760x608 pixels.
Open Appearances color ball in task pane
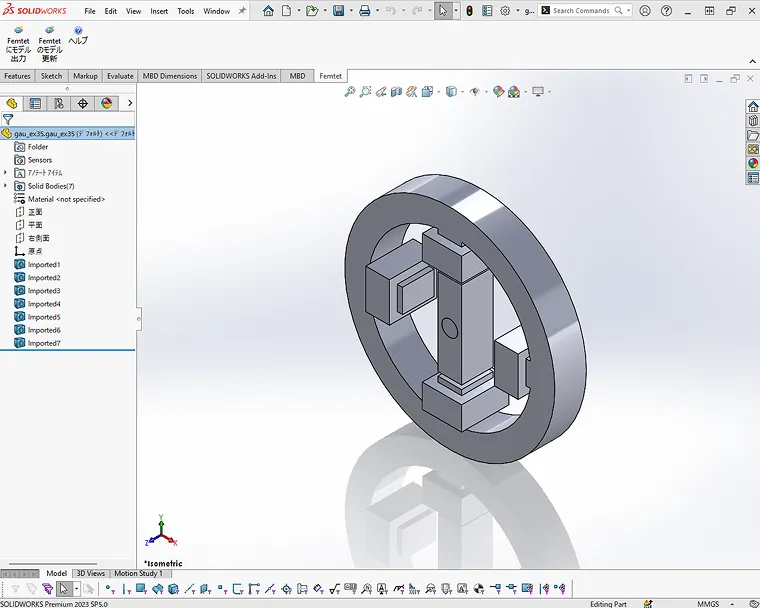(x=753, y=163)
